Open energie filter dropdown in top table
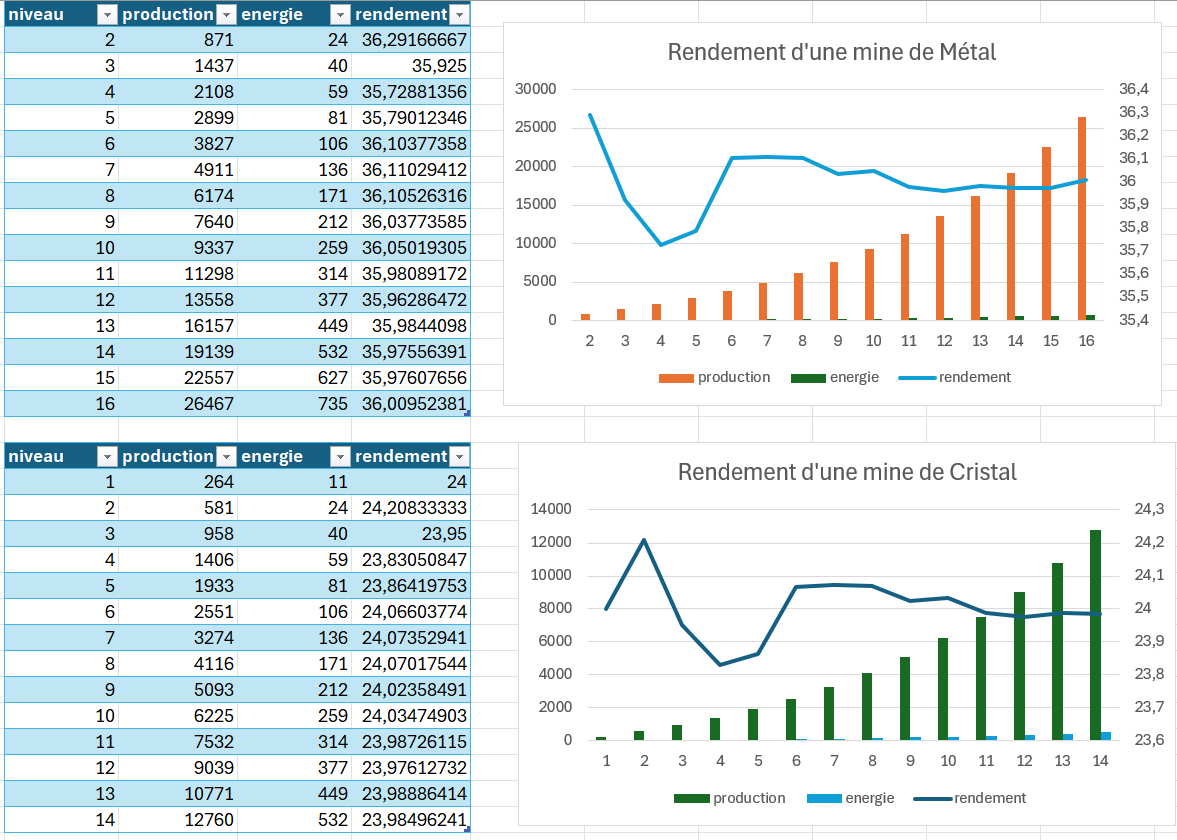This screenshot has height=840, width=1177. click(340, 14)
